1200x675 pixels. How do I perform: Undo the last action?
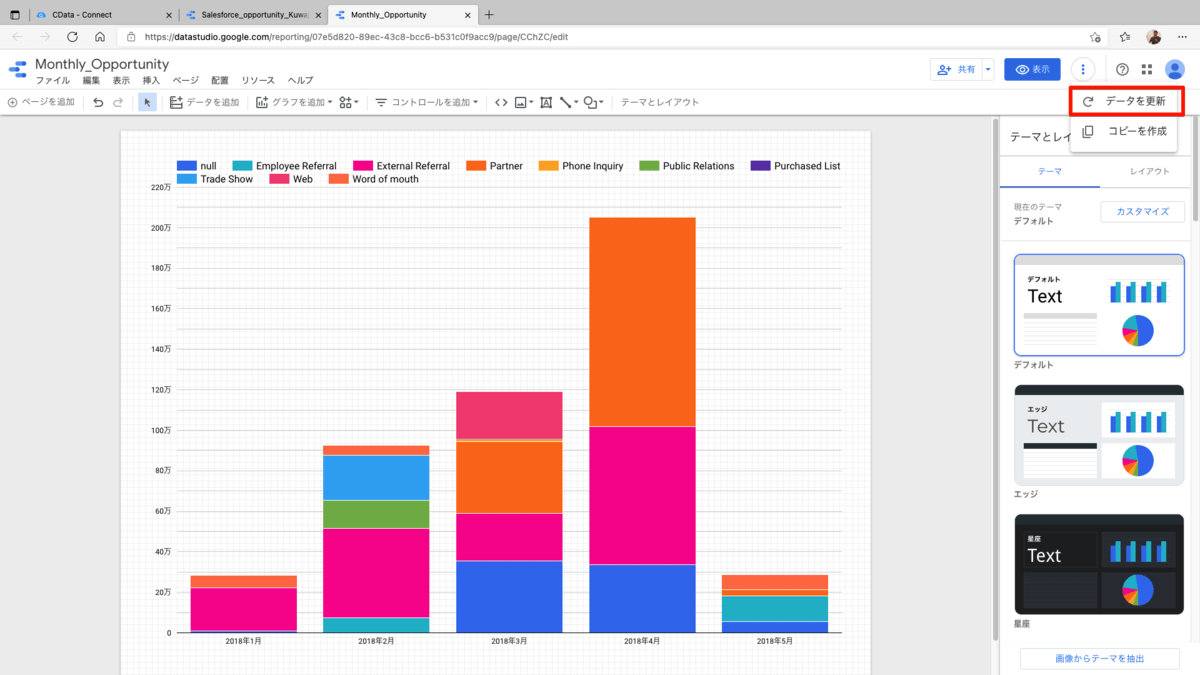[x=98, y=102]
